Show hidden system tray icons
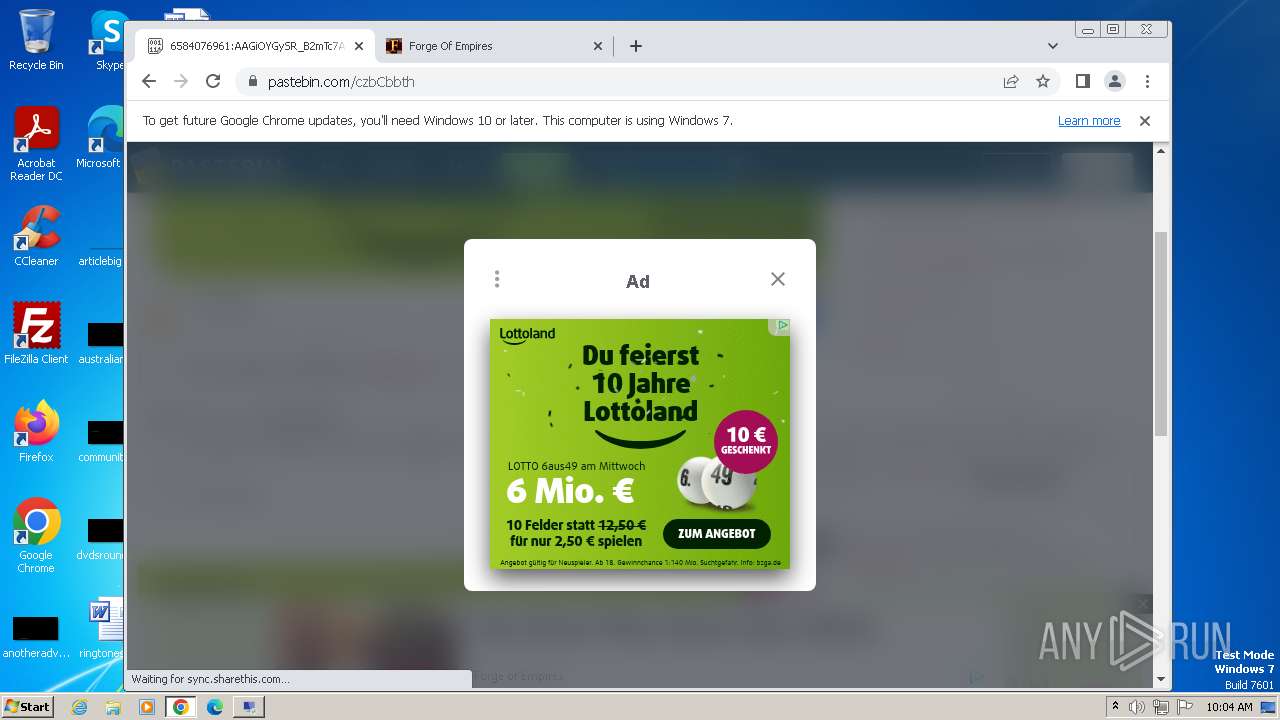 (1115, 707)
